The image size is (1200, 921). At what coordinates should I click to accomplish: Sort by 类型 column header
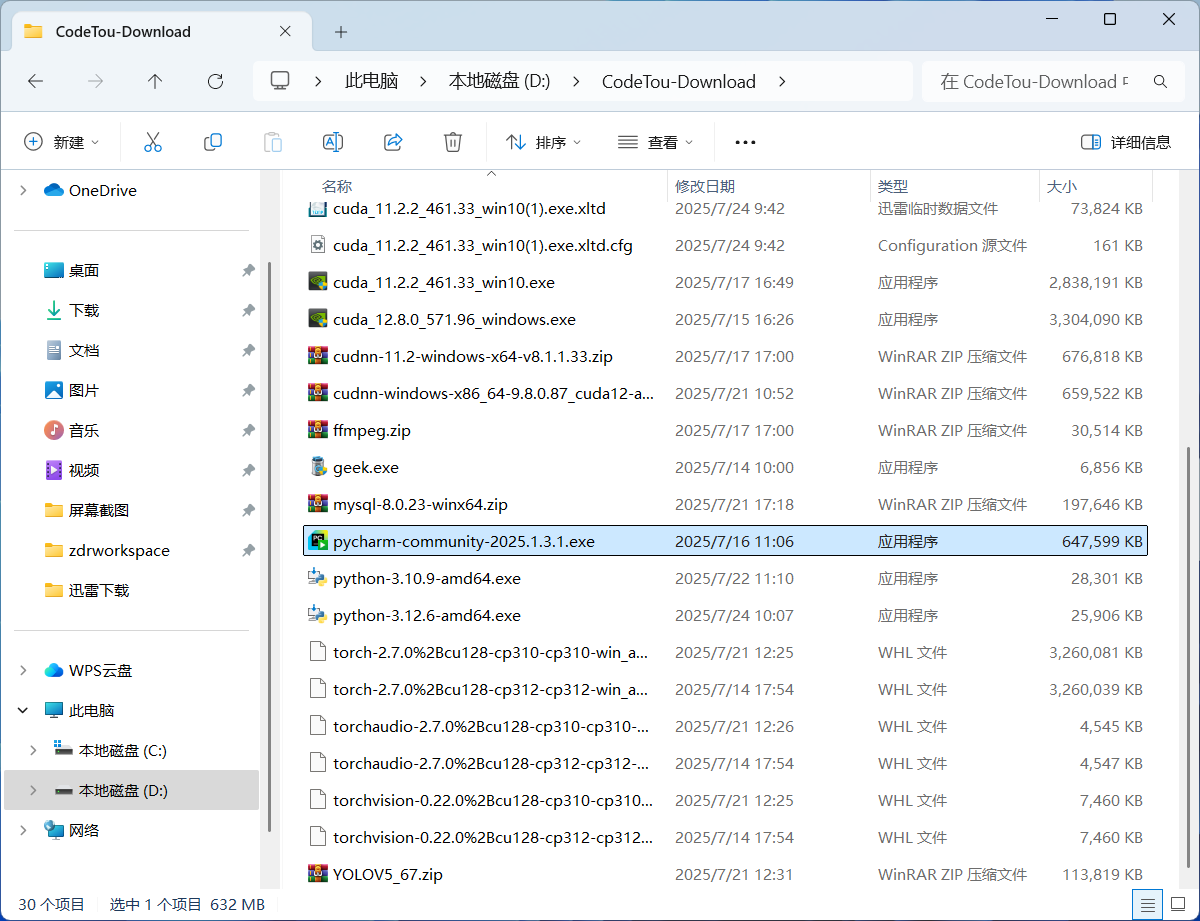coord(893,187)
